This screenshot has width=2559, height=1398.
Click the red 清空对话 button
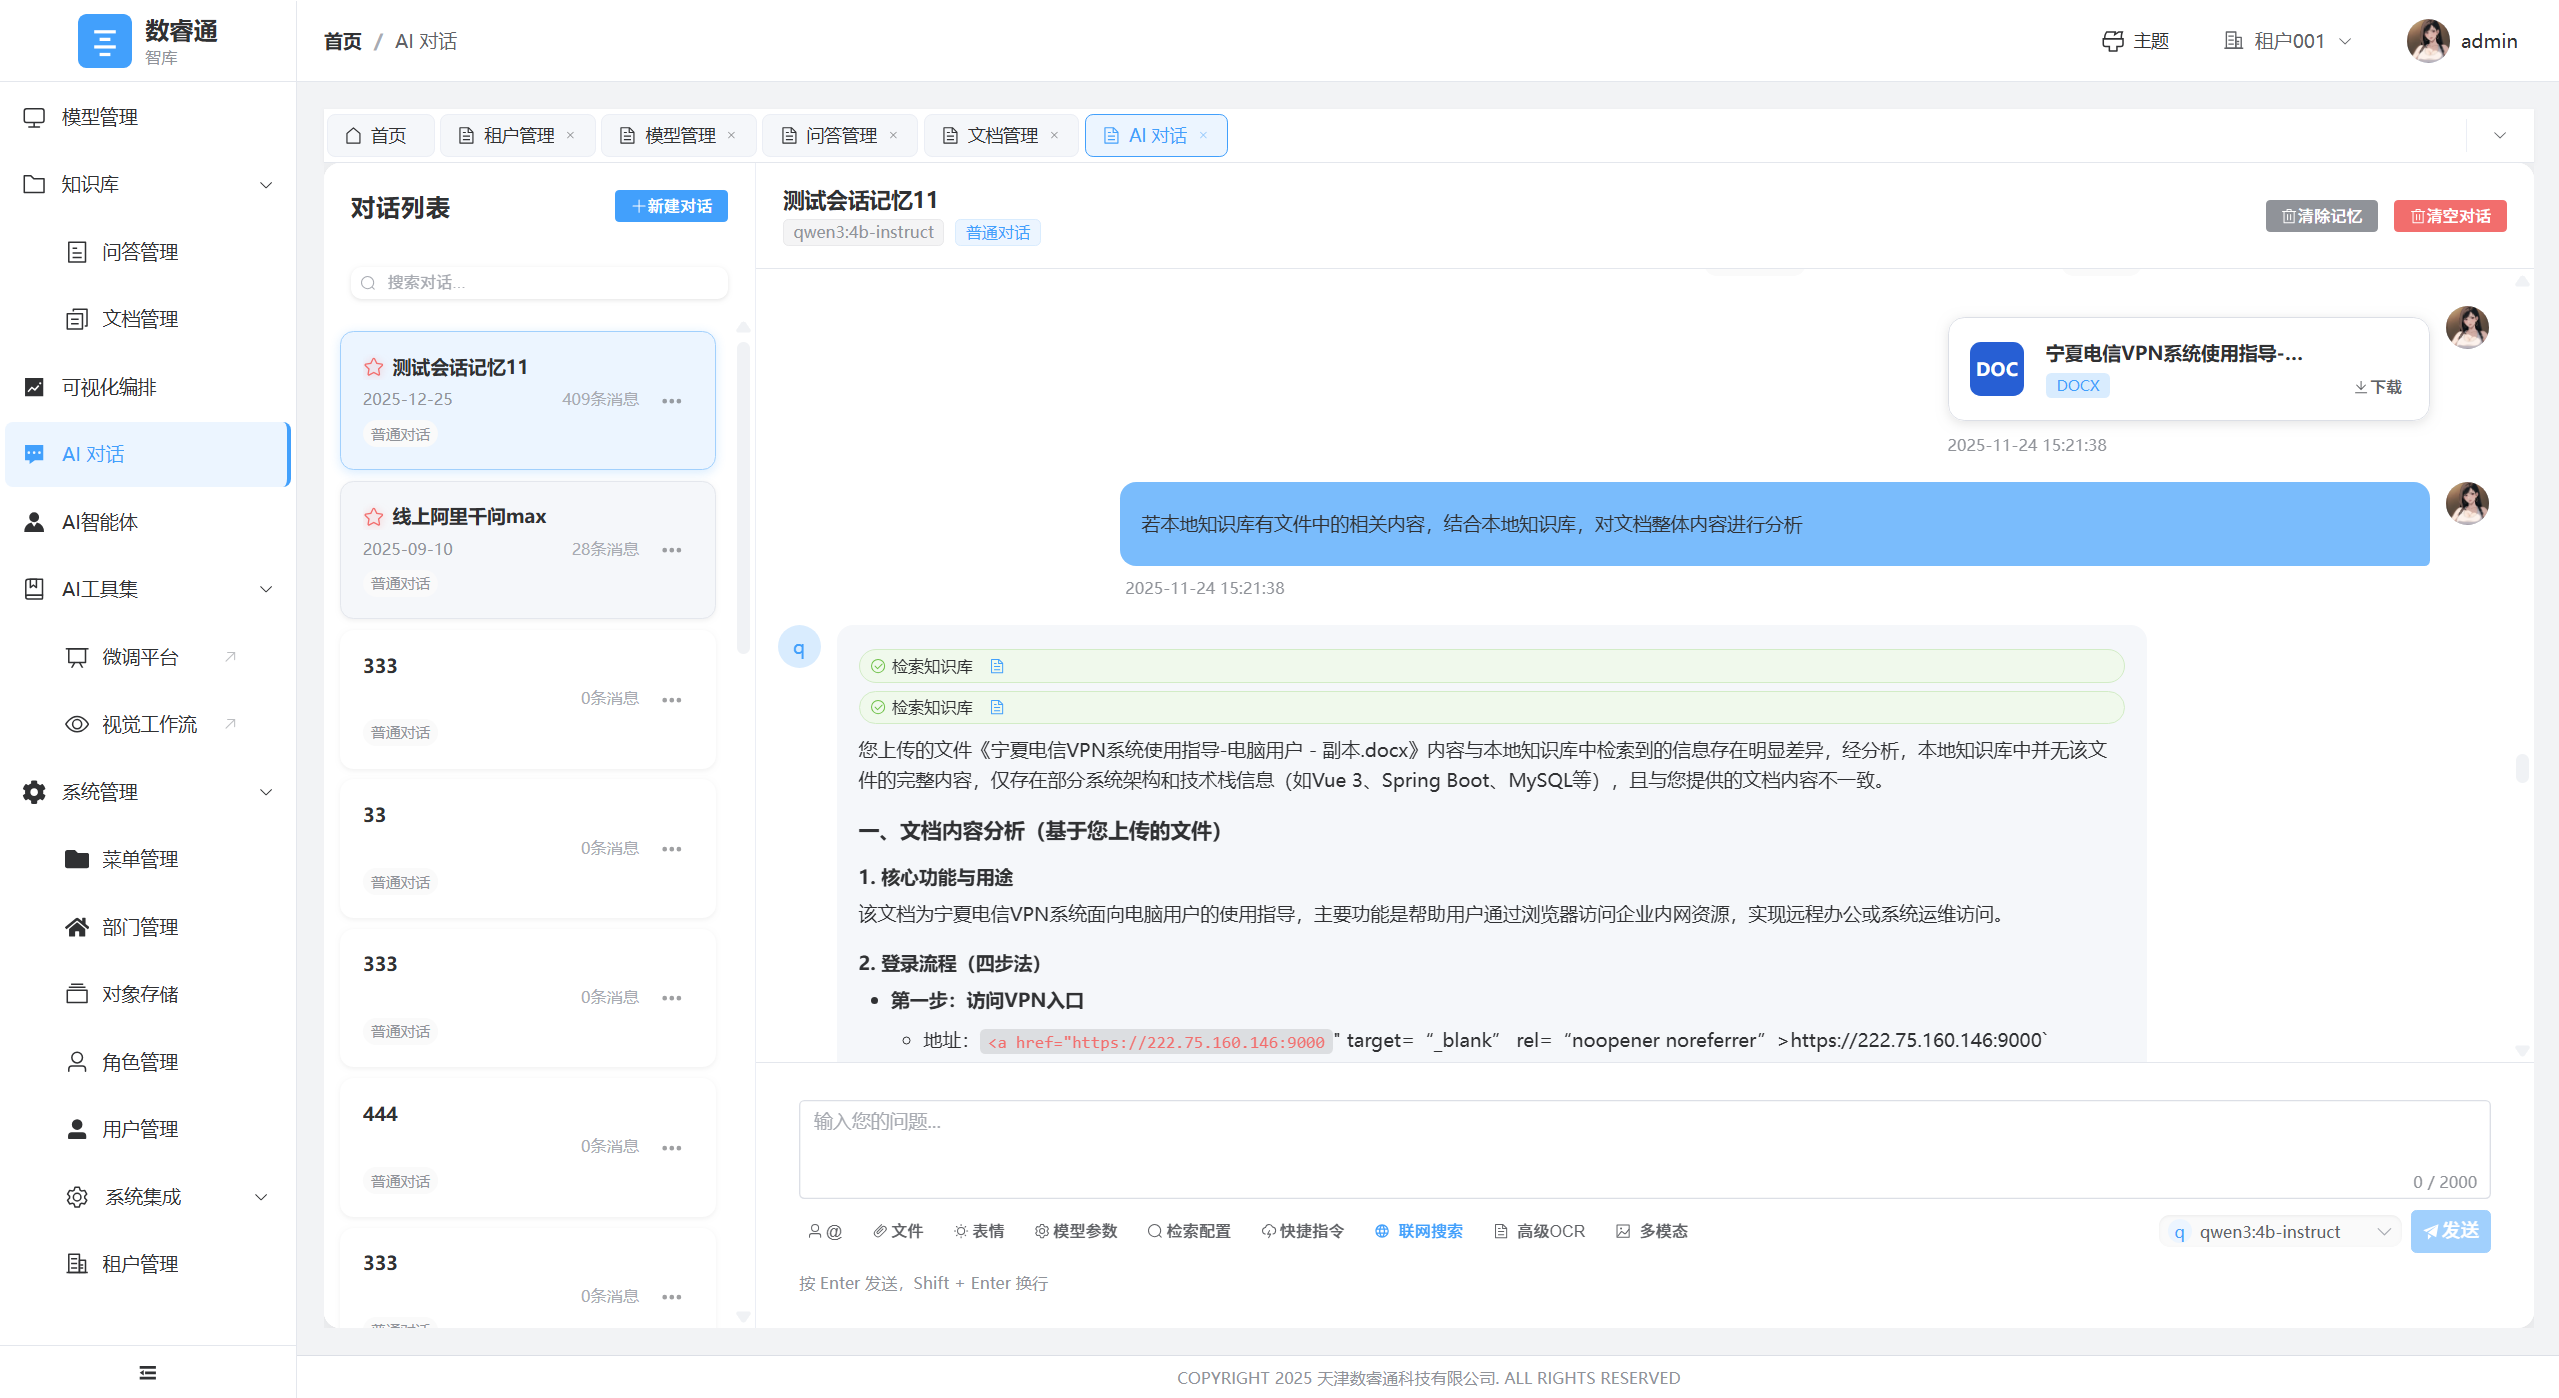(2449, 216)
